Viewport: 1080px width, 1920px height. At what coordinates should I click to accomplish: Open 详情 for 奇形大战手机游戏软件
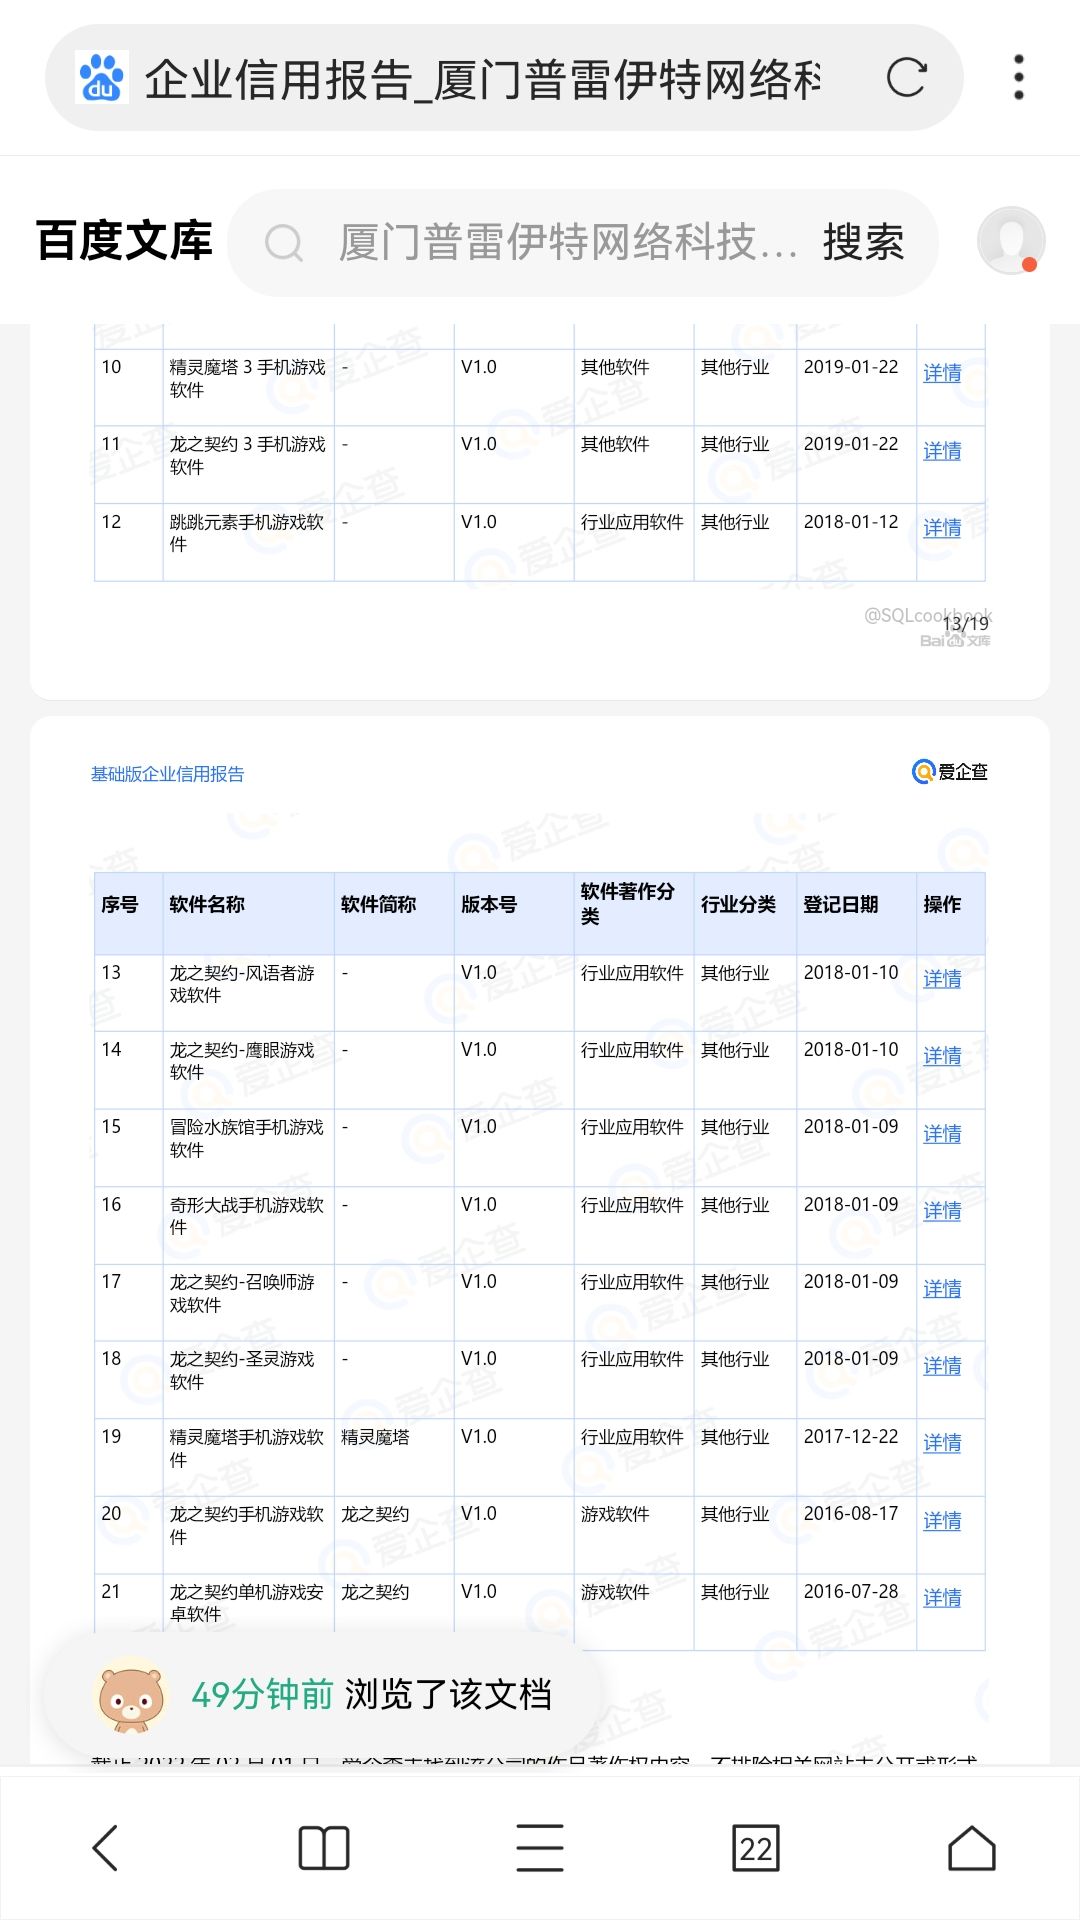pyautogui.click(x=942, y=1211)
